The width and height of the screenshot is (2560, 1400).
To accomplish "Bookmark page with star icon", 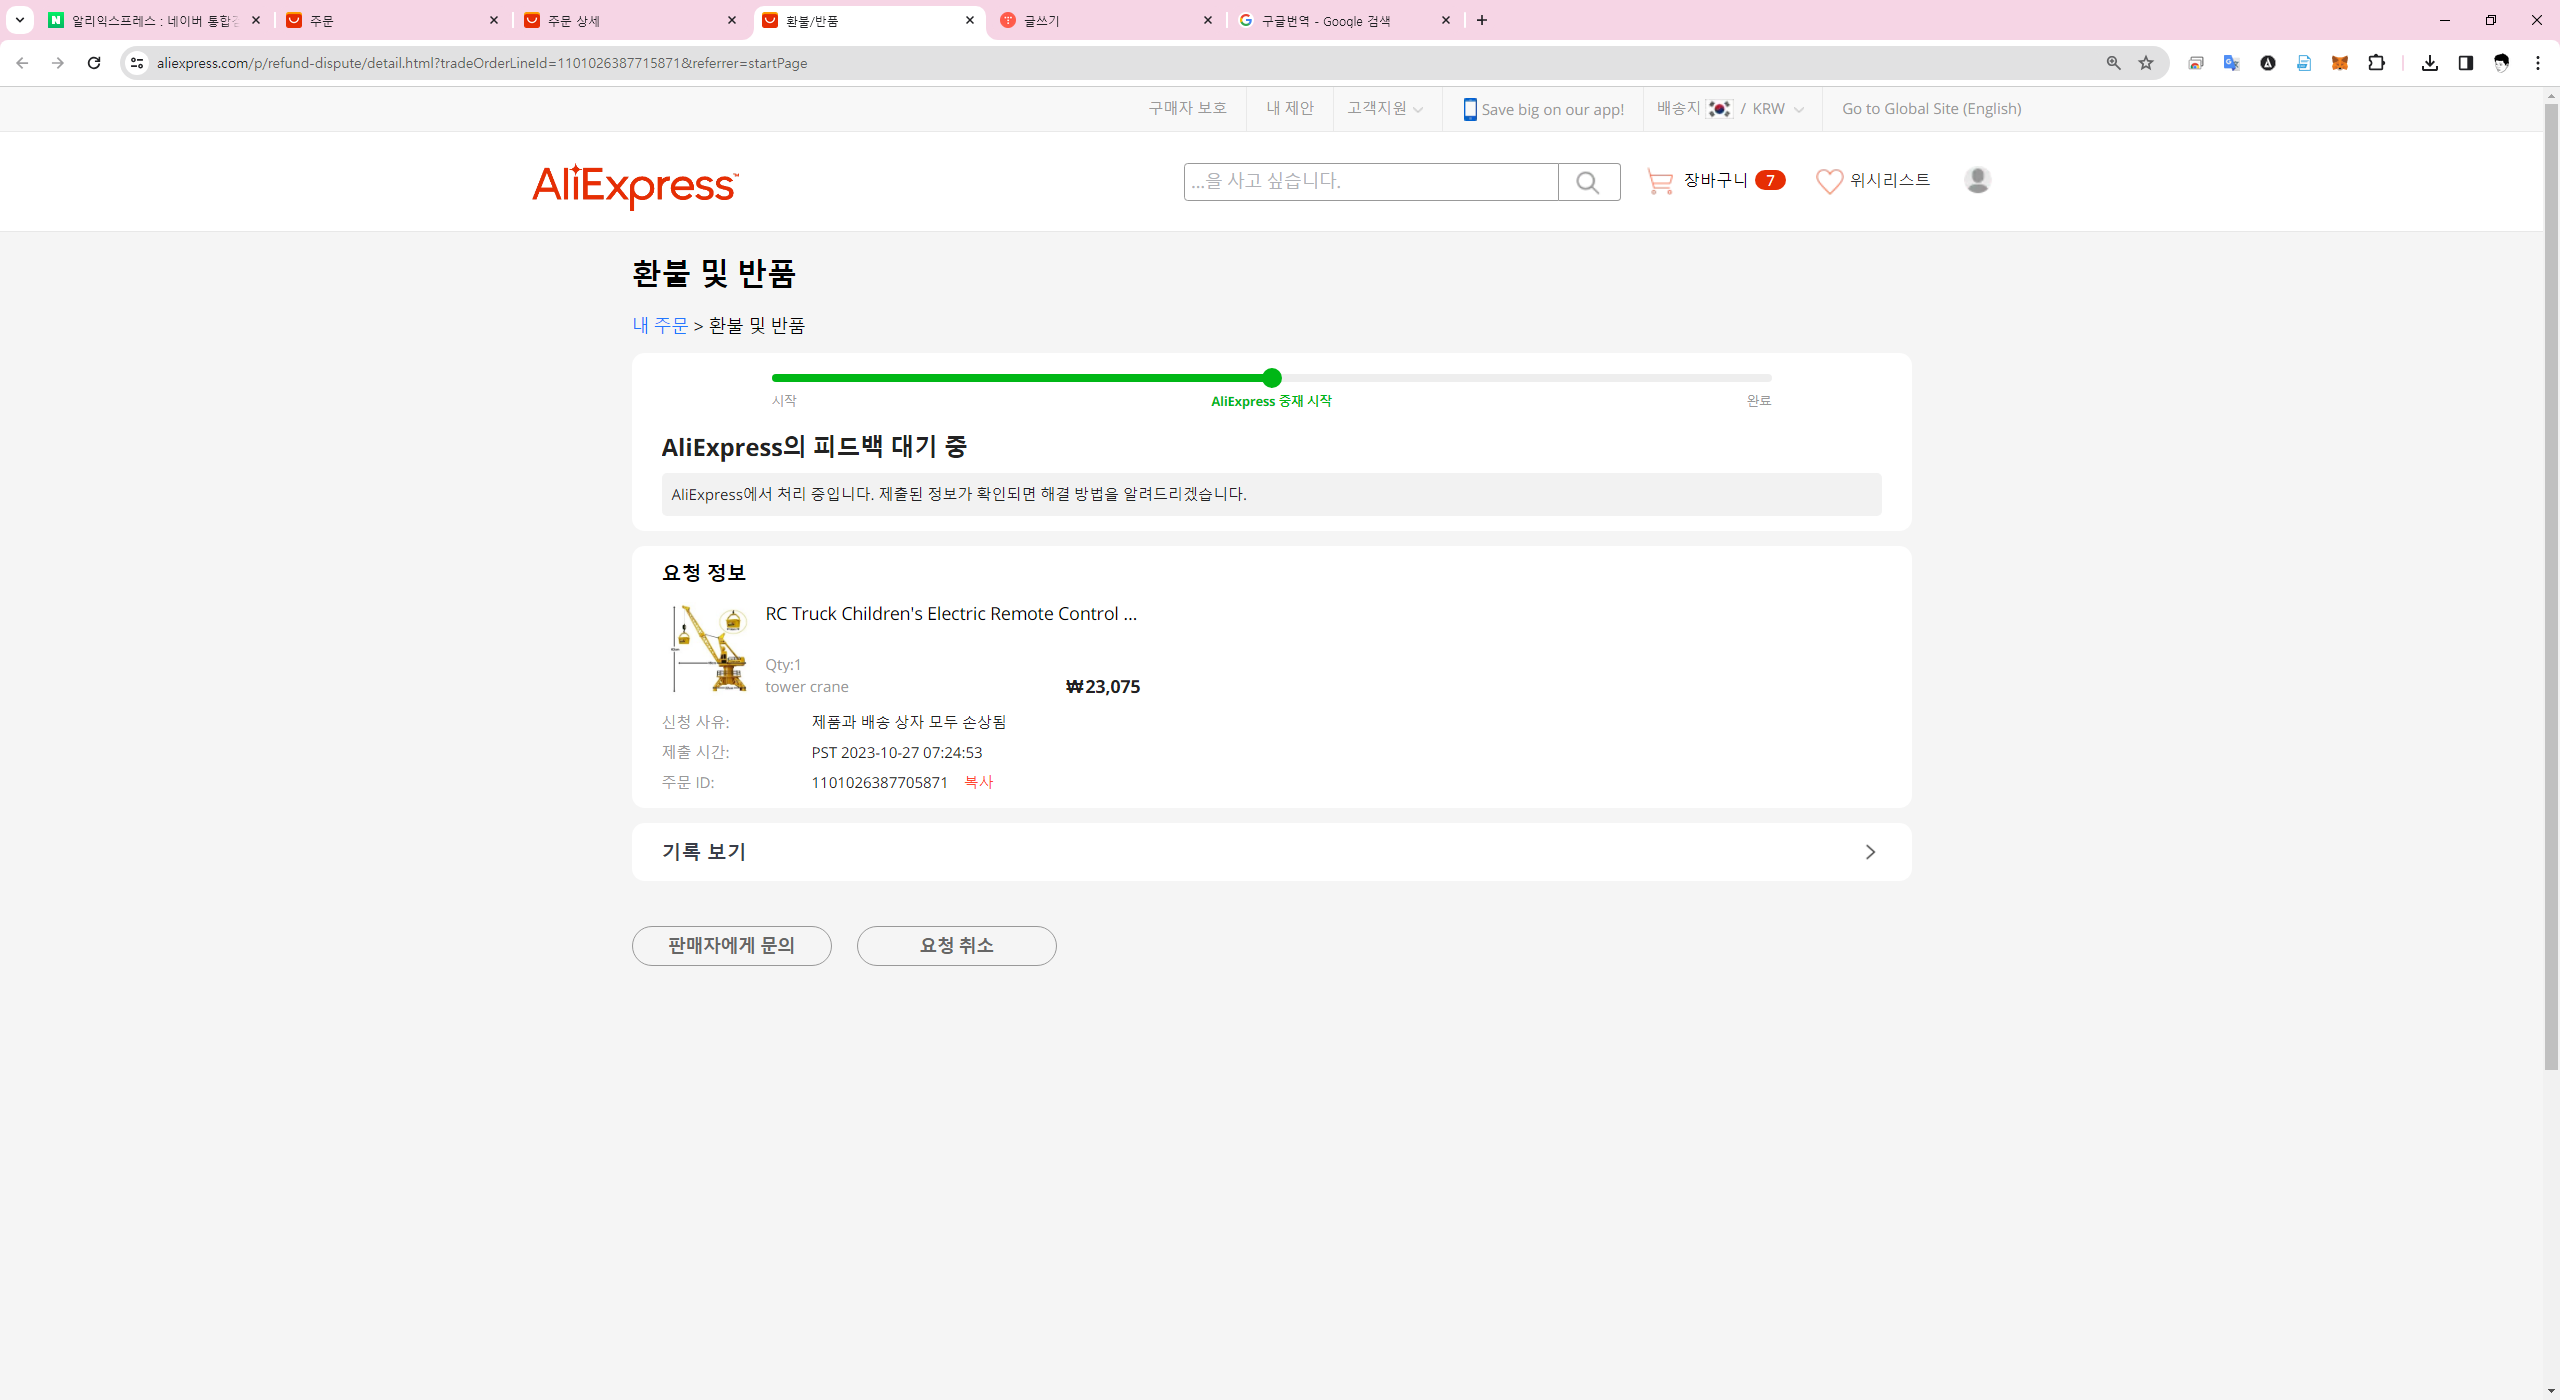I will [x=2146, y=63].
